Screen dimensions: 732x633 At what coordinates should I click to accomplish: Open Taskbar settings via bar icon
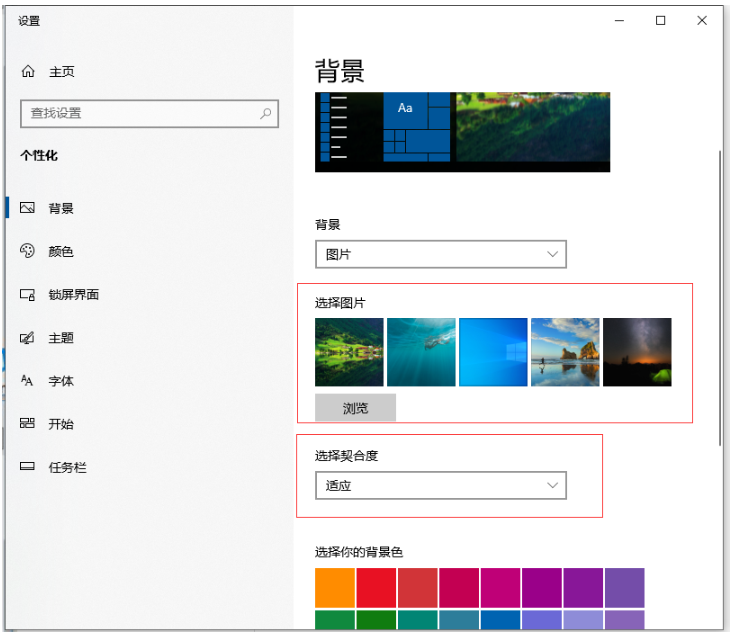tap(28, 467)
